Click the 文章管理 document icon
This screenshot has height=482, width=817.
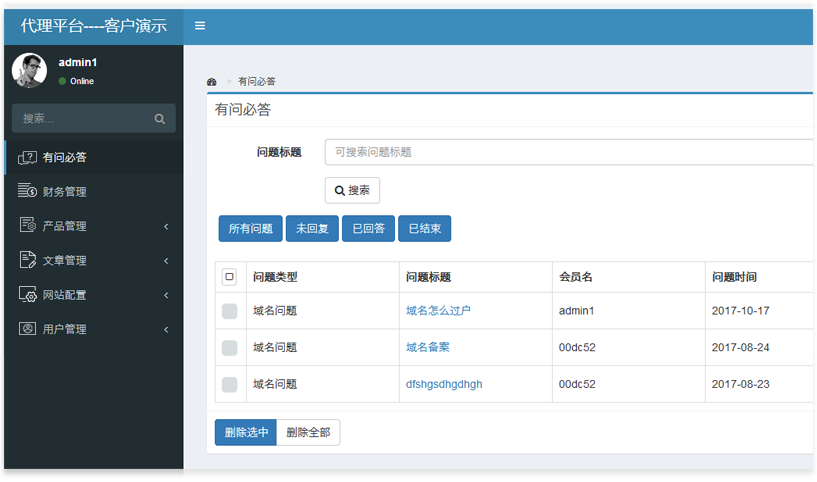[27, 260]
